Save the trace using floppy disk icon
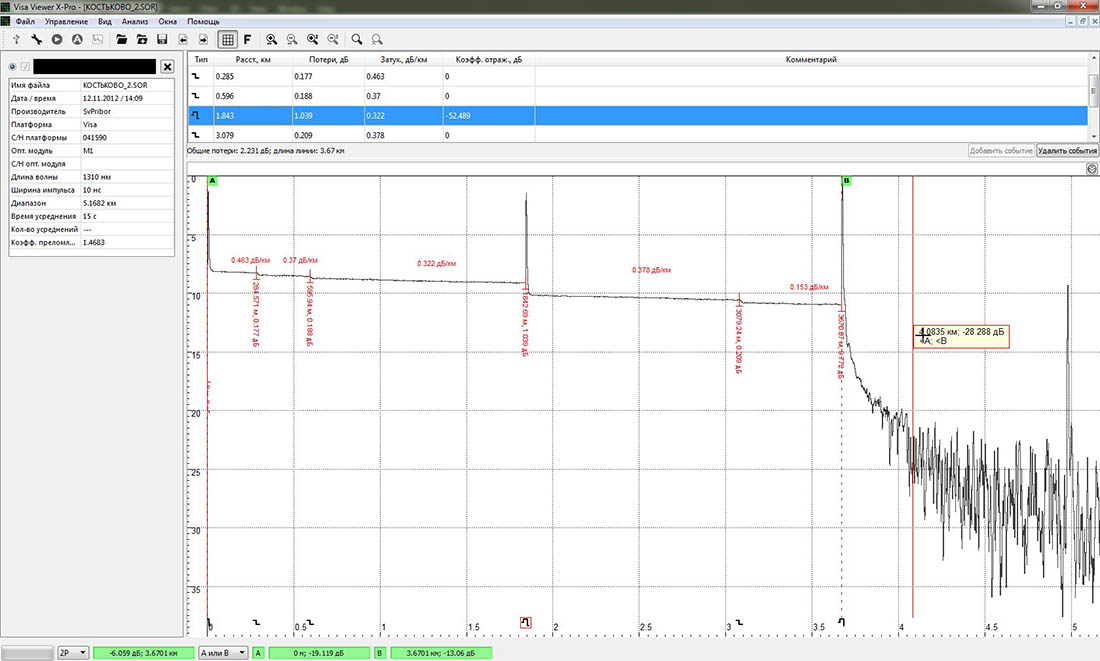Viewport: 1100px width, 661px height. click(x=162, y=39)
